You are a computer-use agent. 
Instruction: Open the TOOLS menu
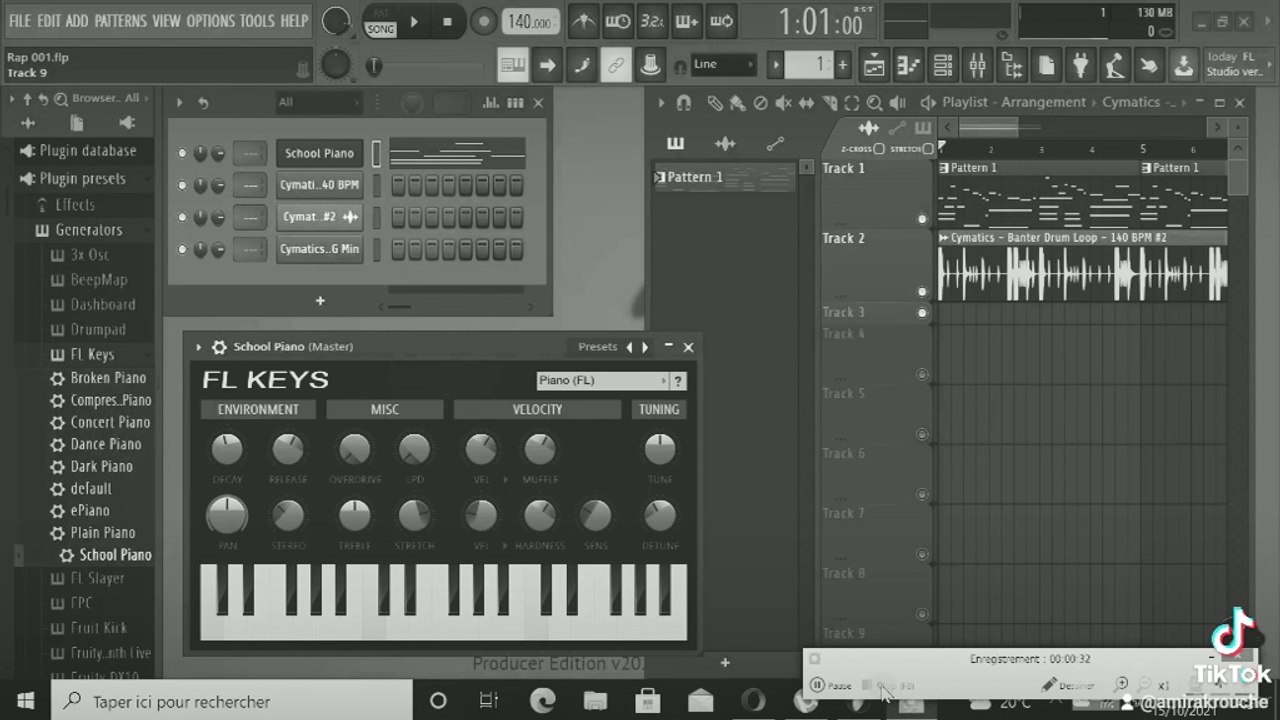[257, 21]
